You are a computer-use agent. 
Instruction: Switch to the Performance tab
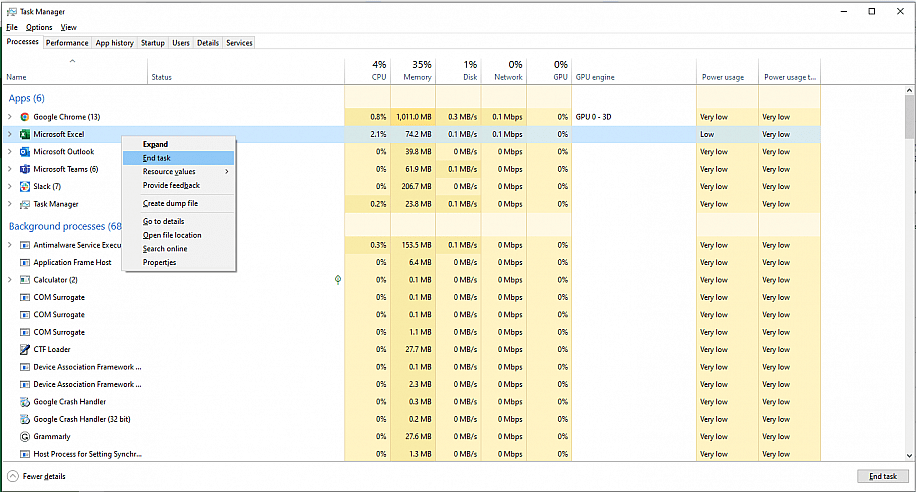pos(67,43)
